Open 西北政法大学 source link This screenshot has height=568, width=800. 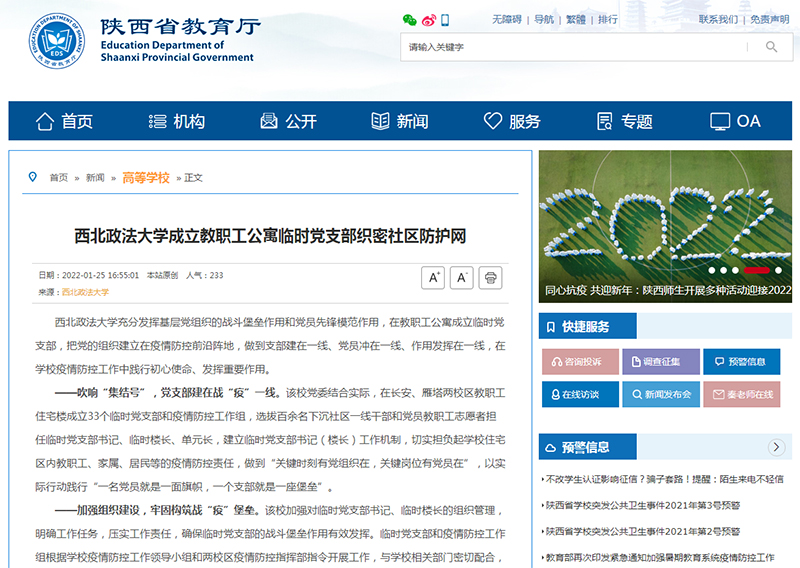click(85, 292)
